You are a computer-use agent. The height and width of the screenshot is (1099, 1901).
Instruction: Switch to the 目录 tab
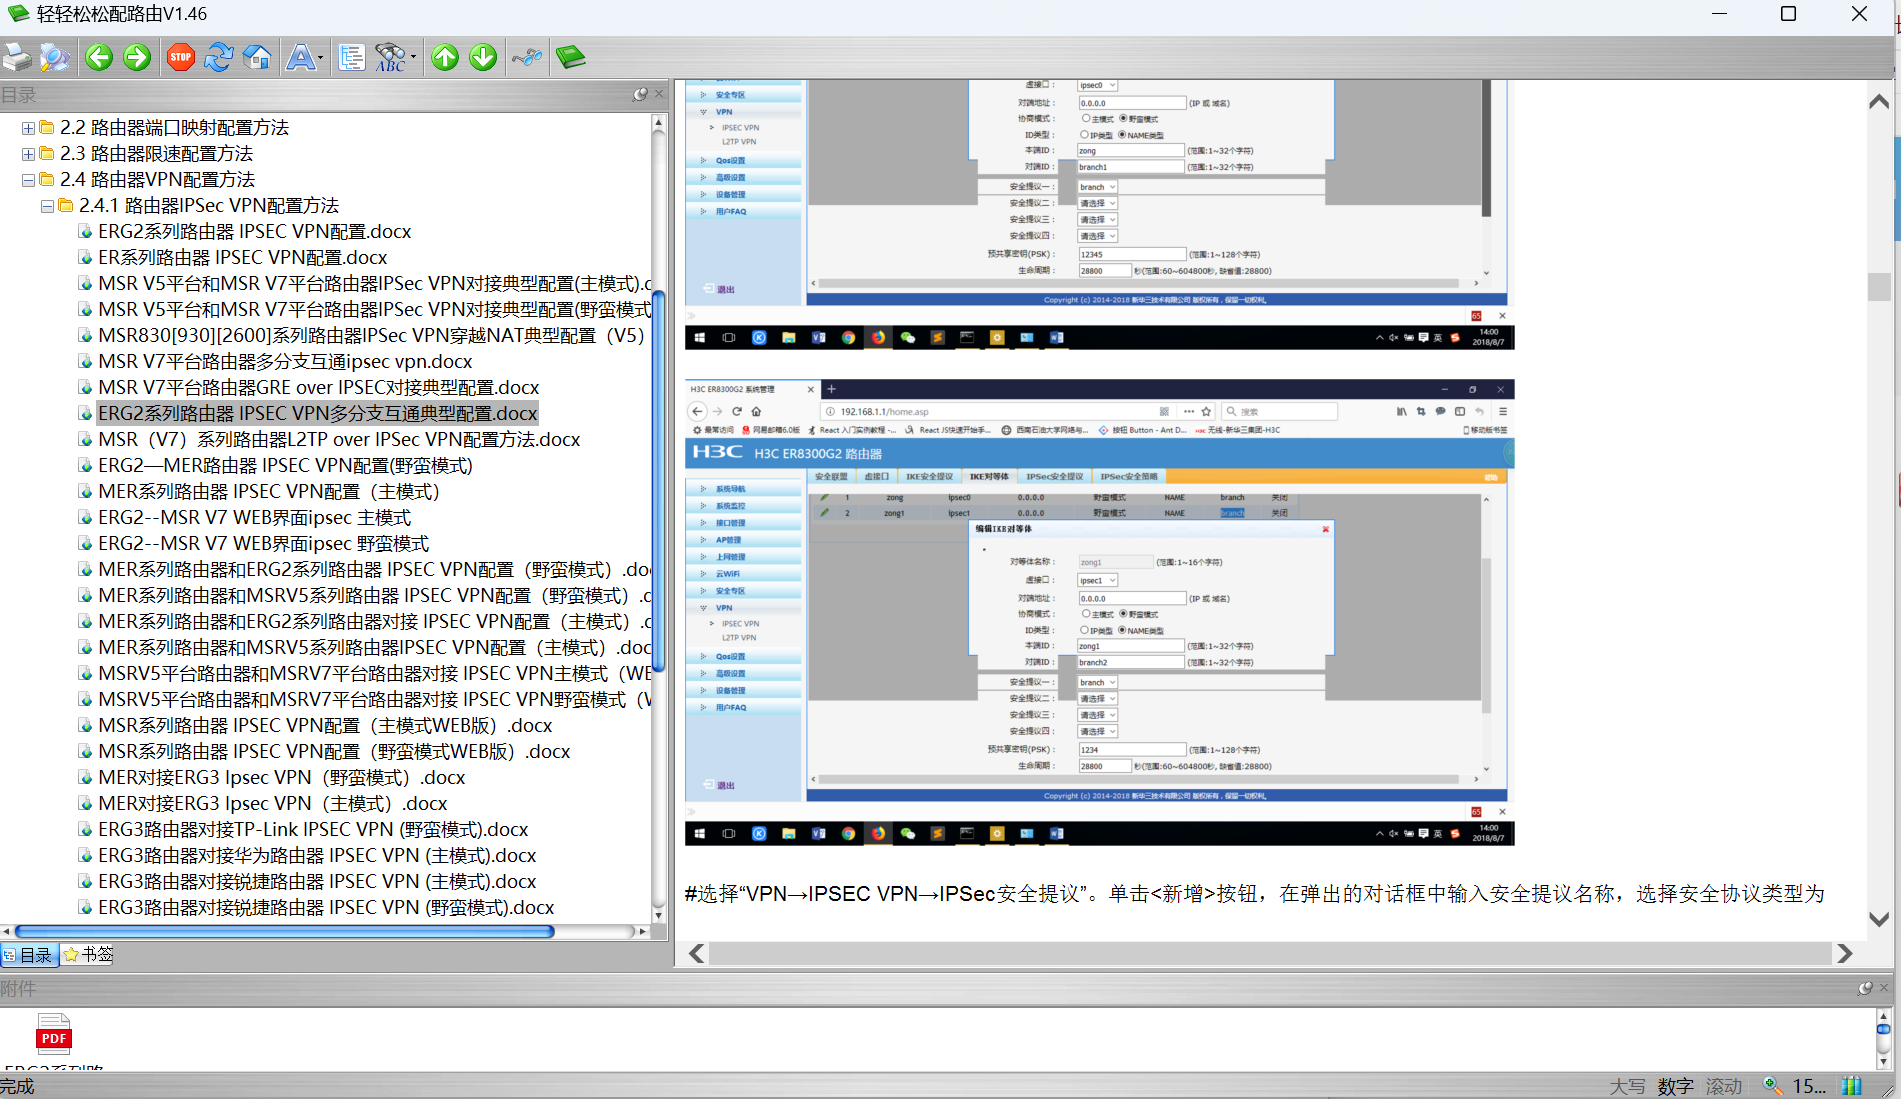(29, 955)
